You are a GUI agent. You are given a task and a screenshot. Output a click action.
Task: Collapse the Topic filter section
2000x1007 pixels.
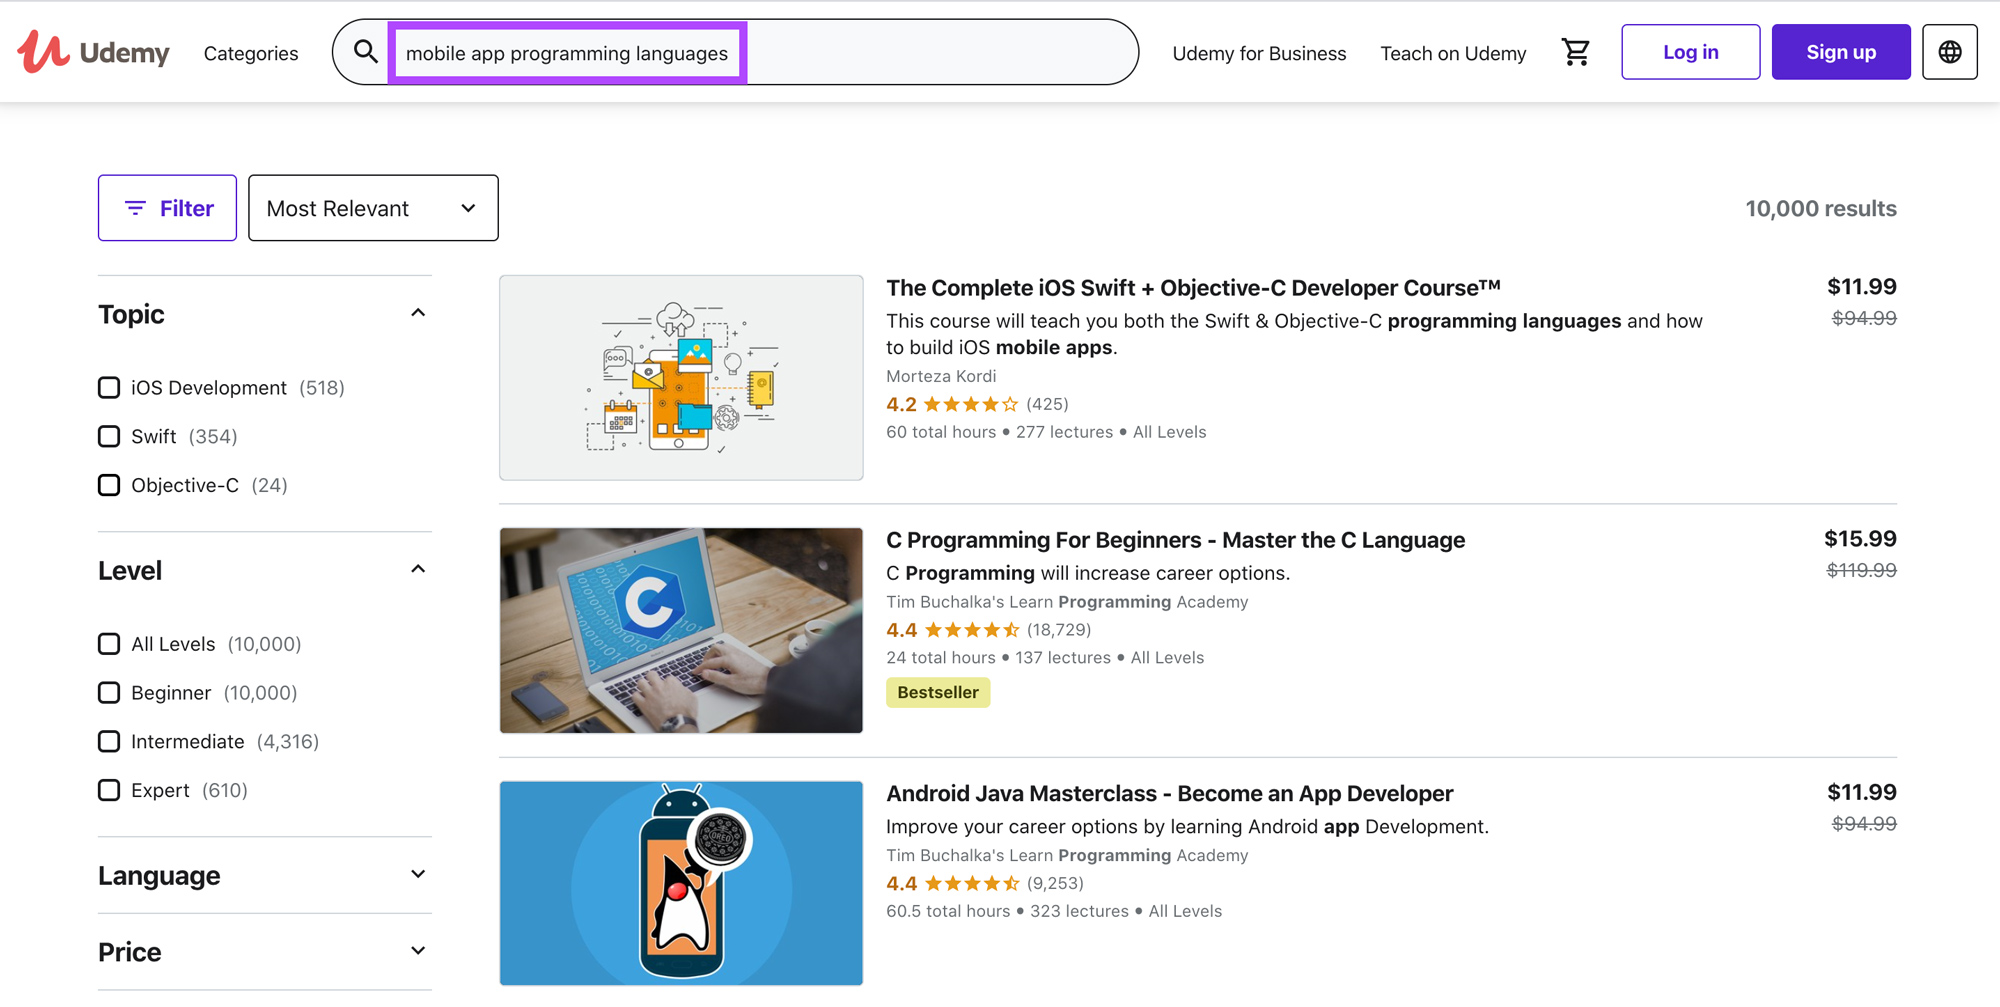click(x=418, y=314)
